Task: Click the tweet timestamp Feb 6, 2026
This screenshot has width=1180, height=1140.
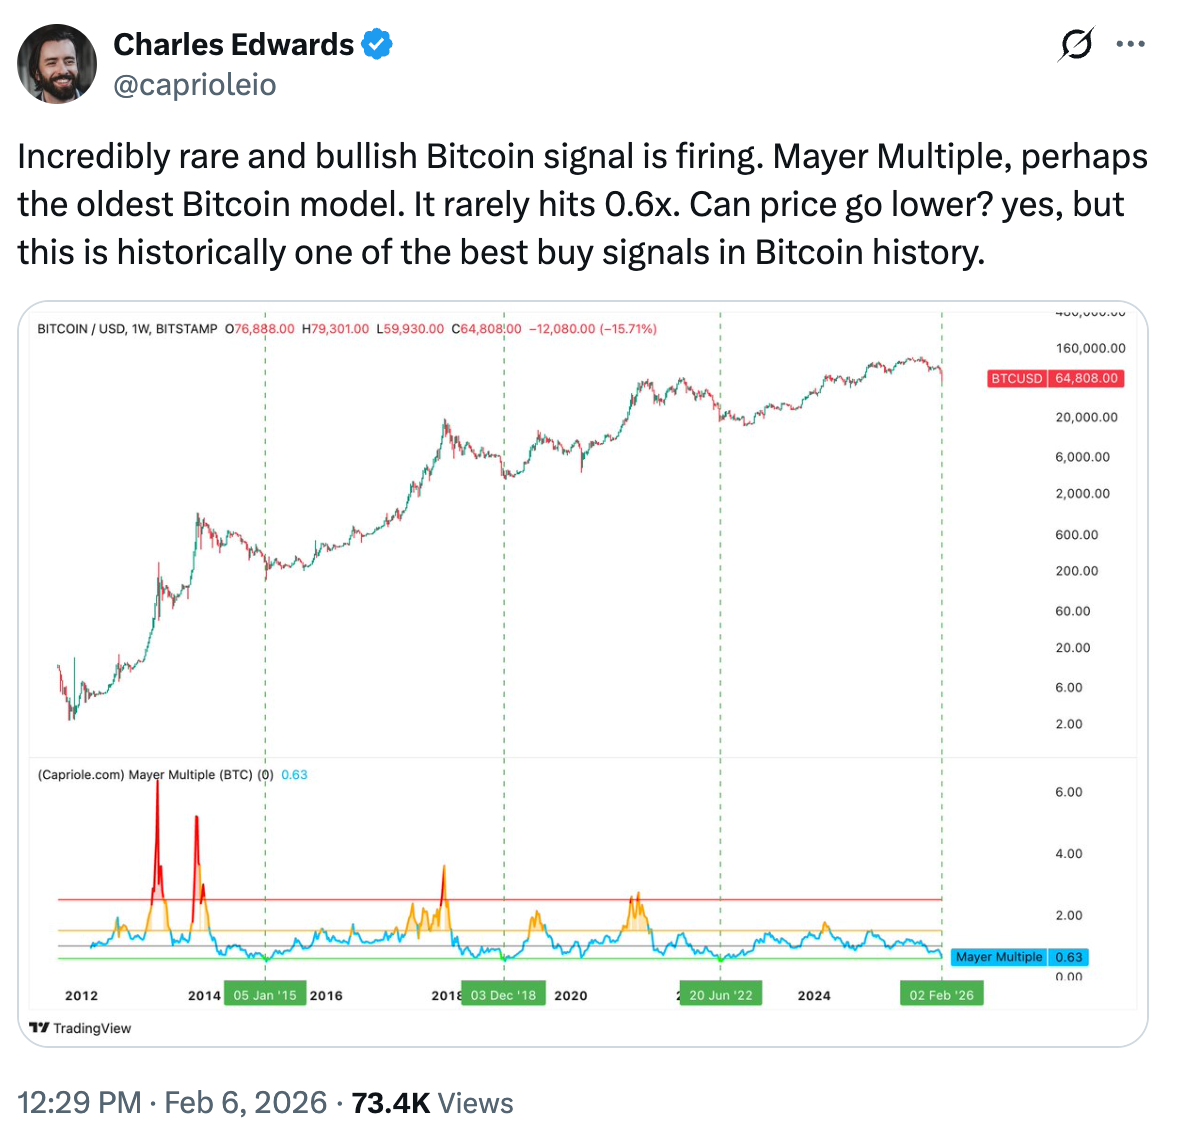Action: click(245, 1102)
